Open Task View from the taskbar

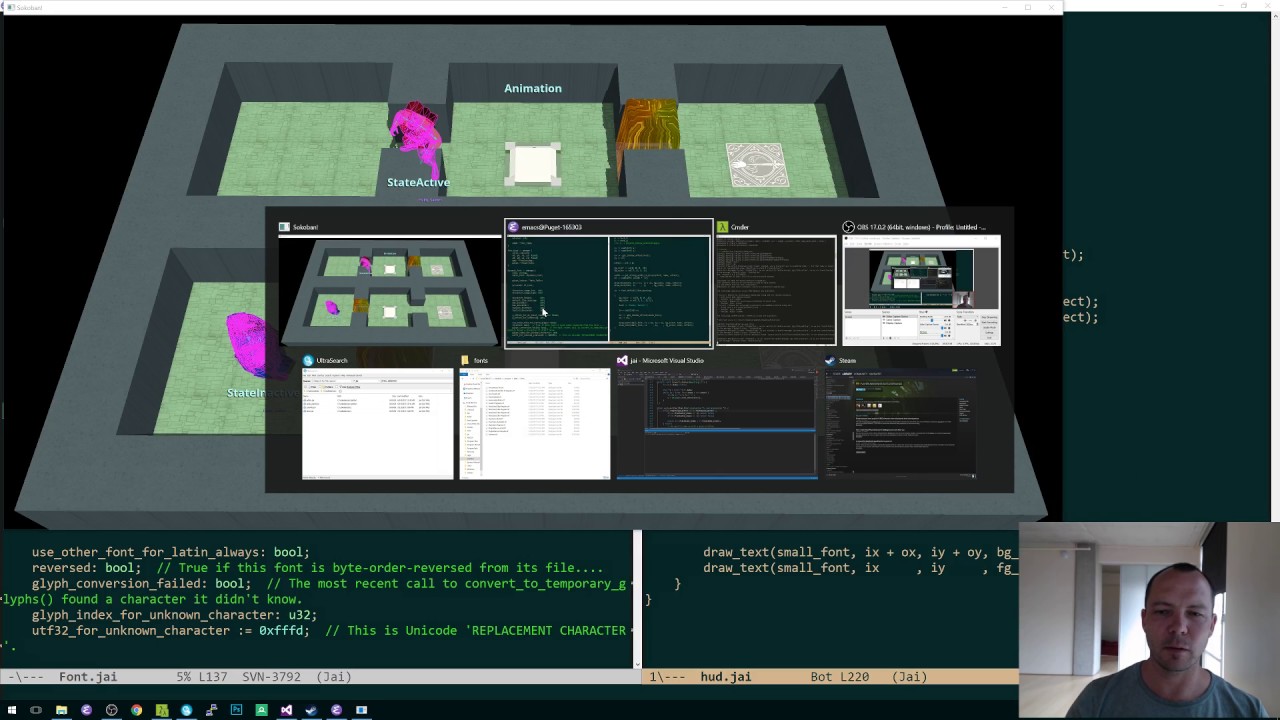click(36, 710)
